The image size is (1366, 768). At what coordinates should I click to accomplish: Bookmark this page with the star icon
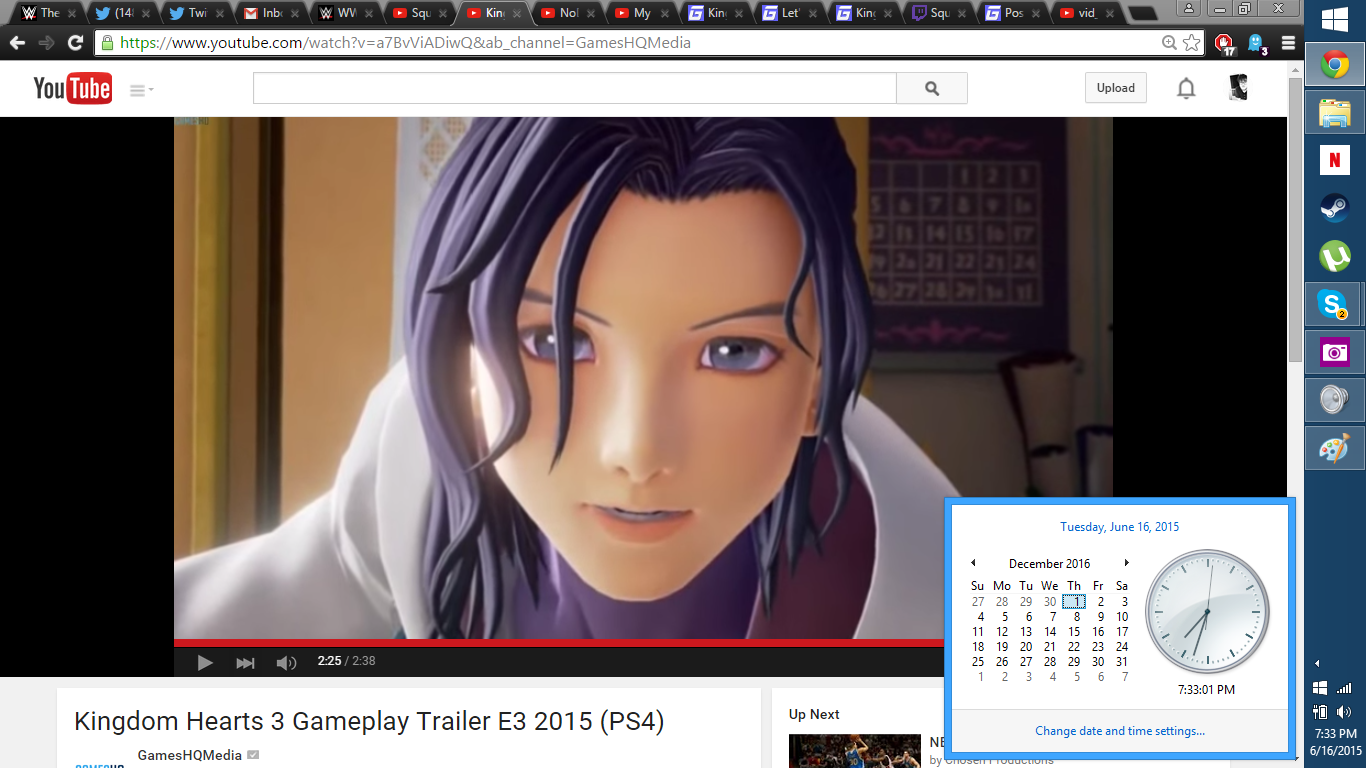[x=1191, y=43]
